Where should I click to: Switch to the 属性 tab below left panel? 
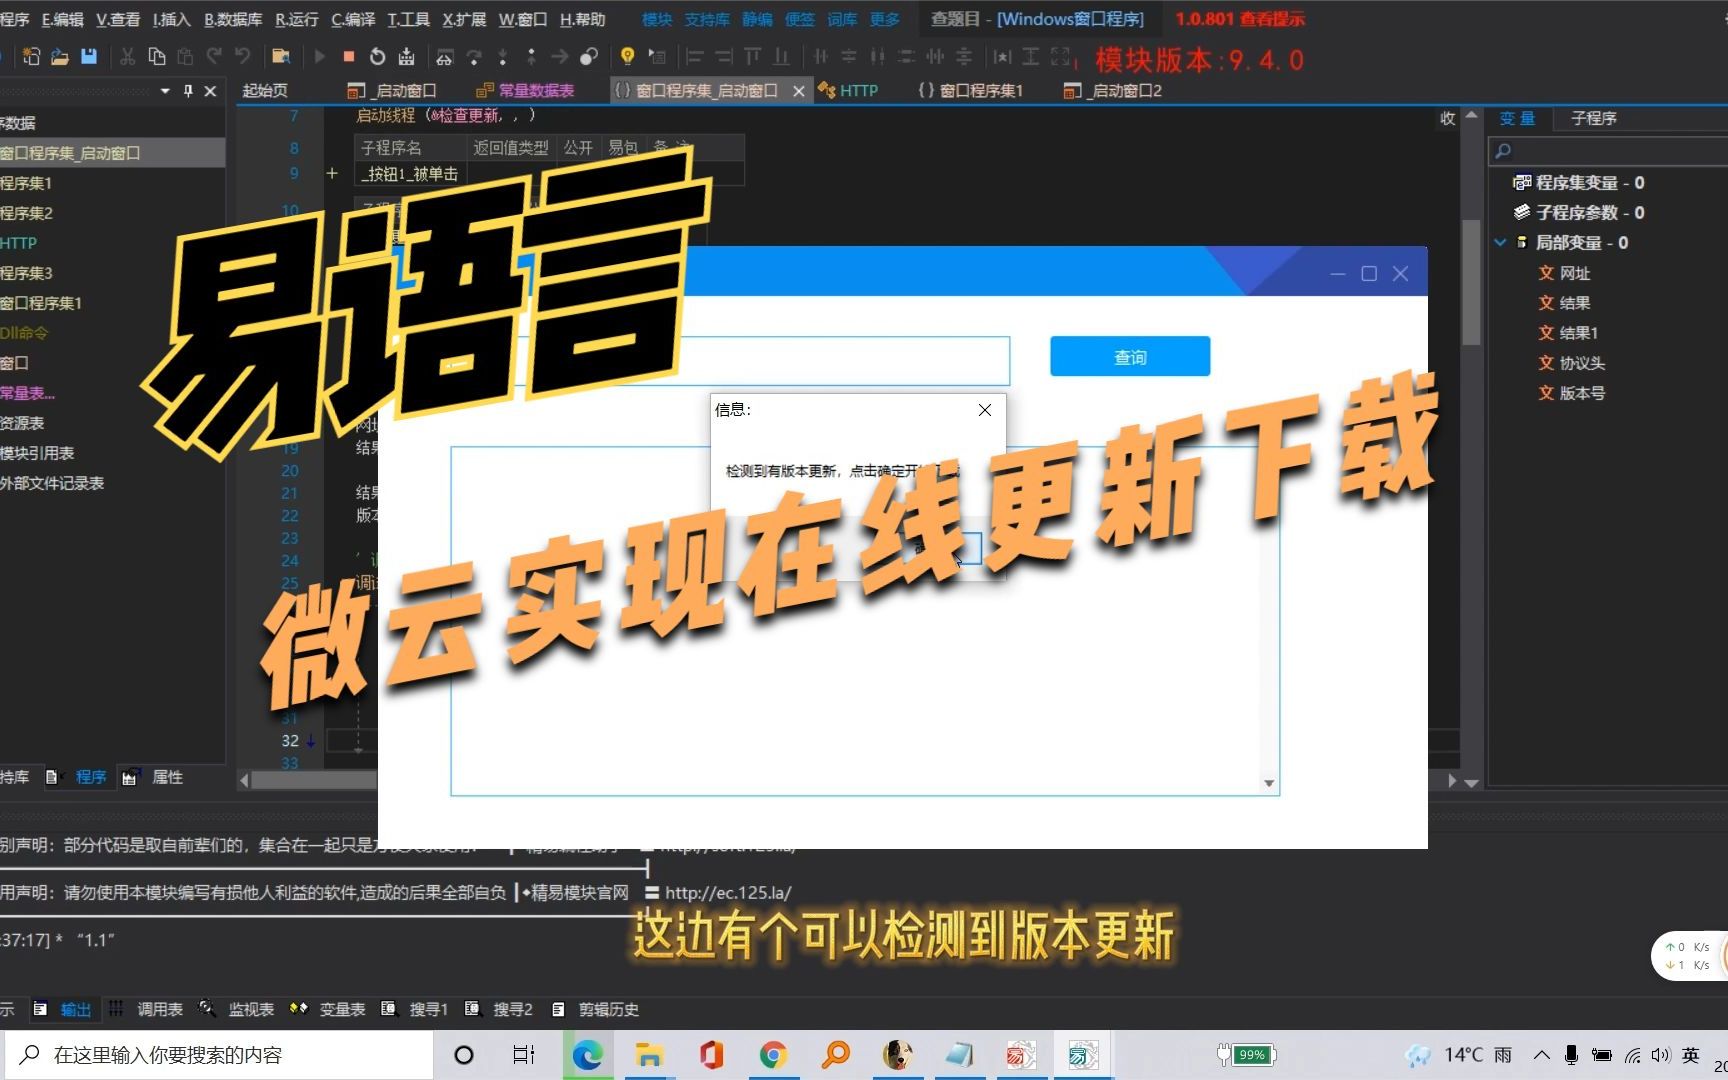[153, 777]
